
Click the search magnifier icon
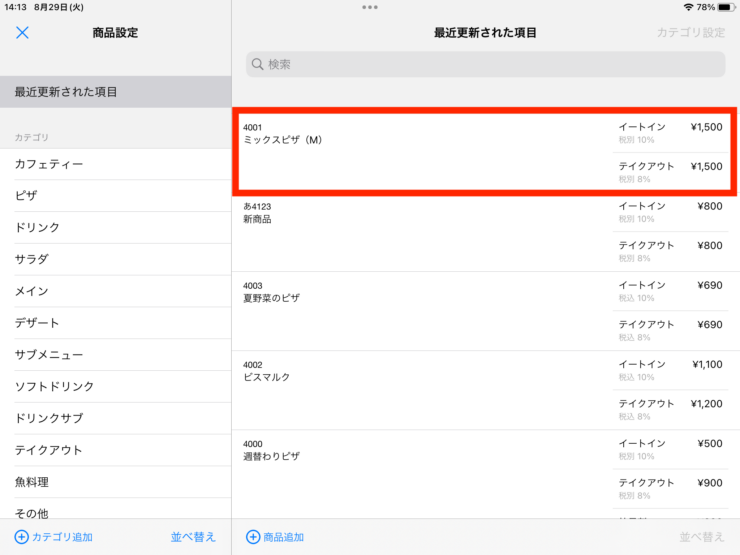tap(257, 64)
